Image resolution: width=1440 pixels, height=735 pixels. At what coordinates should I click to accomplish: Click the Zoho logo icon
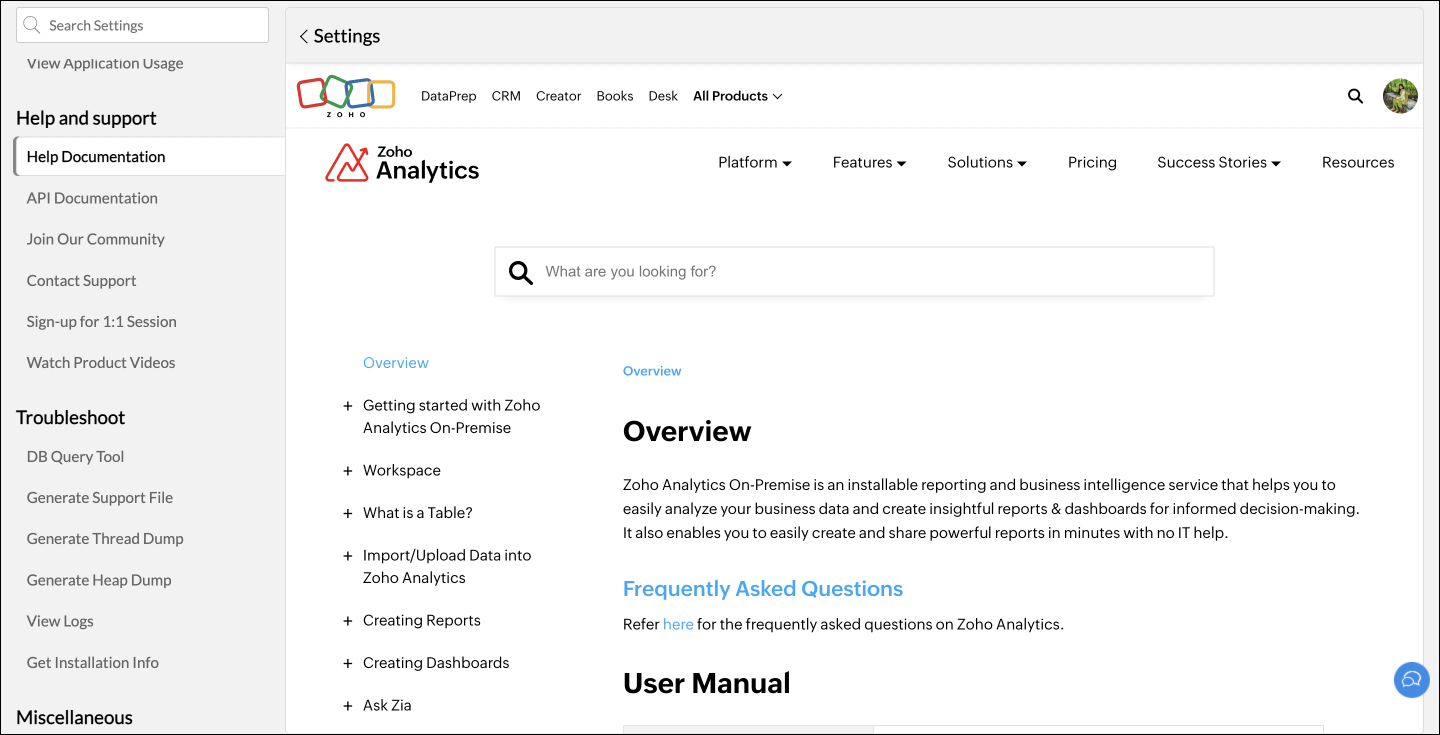click(346, 96)
